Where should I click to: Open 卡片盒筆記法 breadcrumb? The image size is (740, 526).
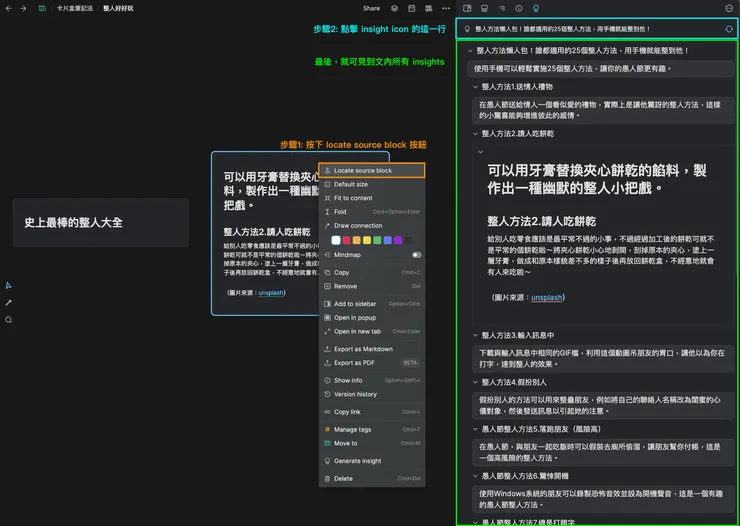pos(75,8)
